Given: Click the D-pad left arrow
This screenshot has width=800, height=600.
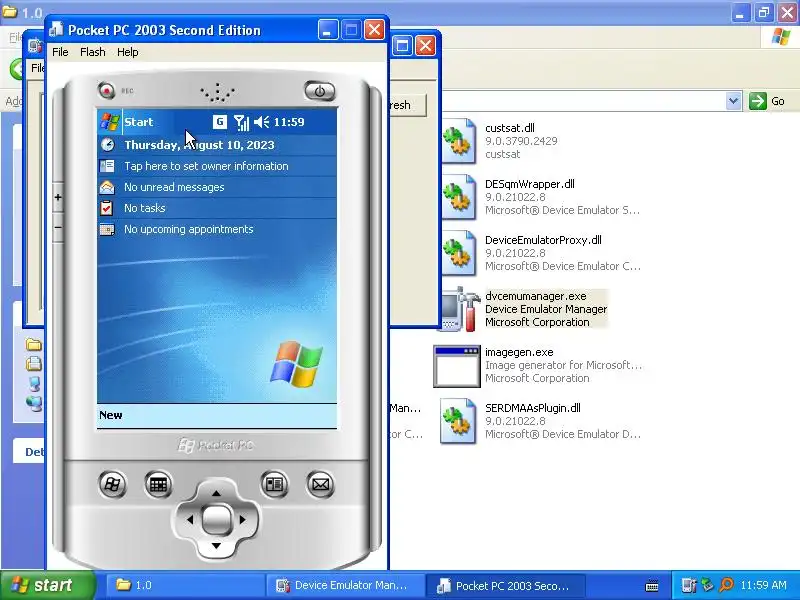Looking at the screenshot, I should [190, 520].
